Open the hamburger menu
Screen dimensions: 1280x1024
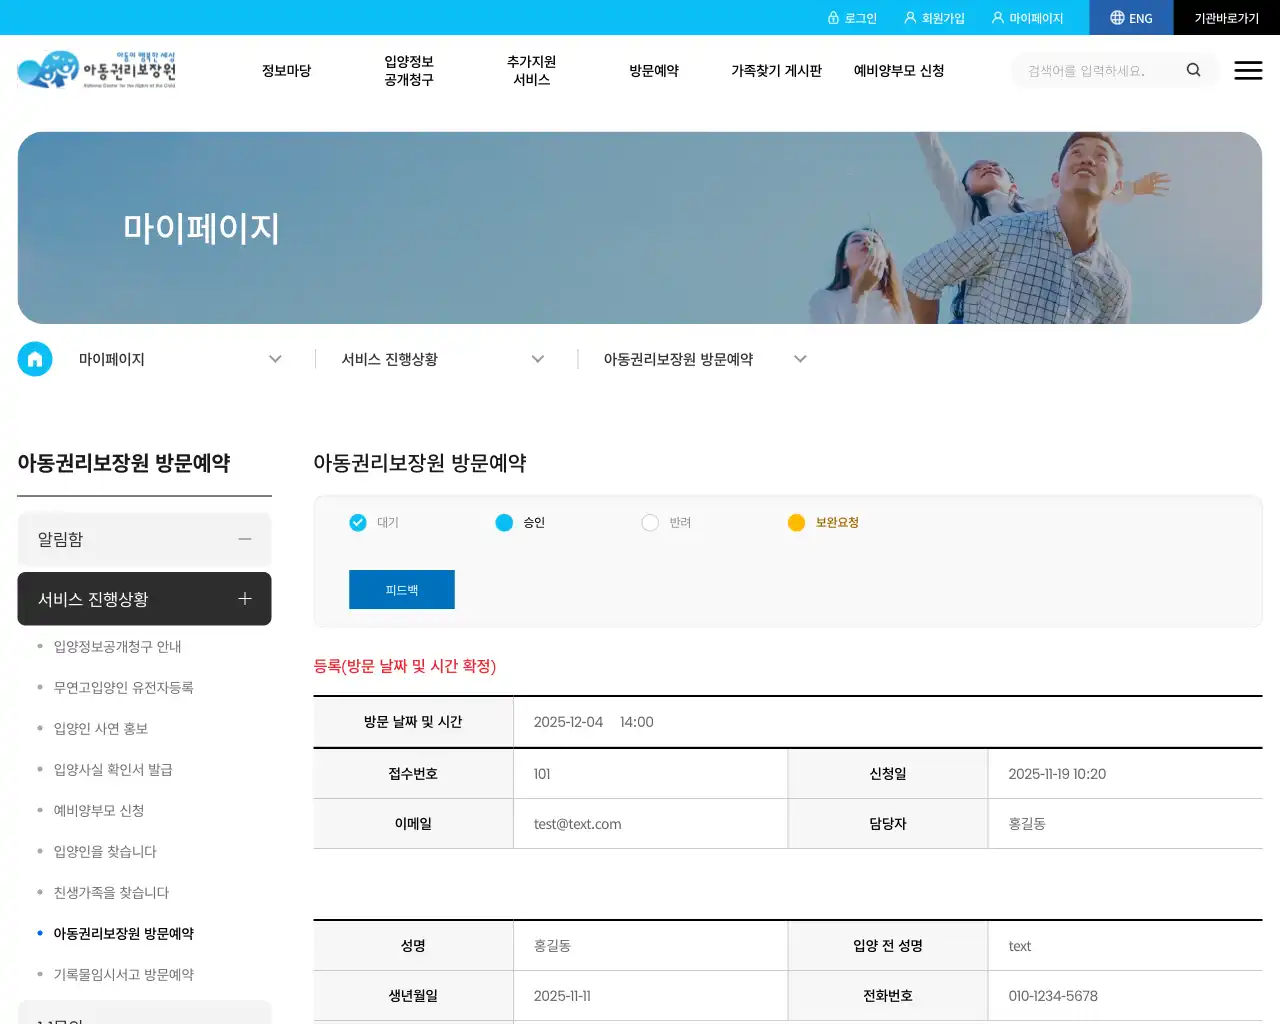(1248, 70)
